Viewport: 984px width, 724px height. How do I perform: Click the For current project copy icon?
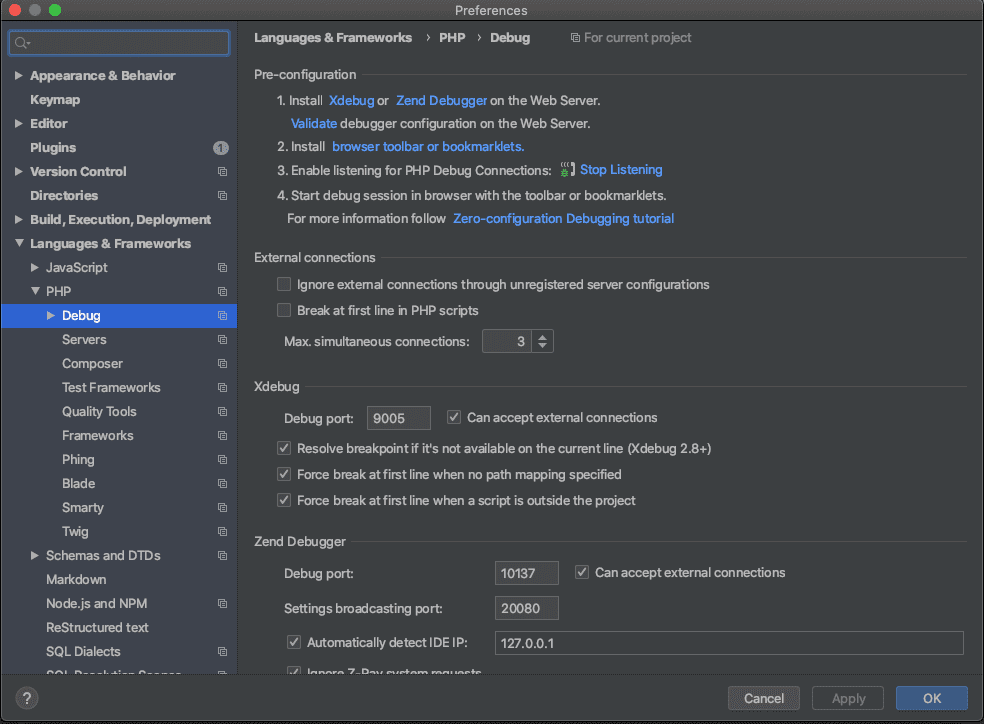[575, 38]
